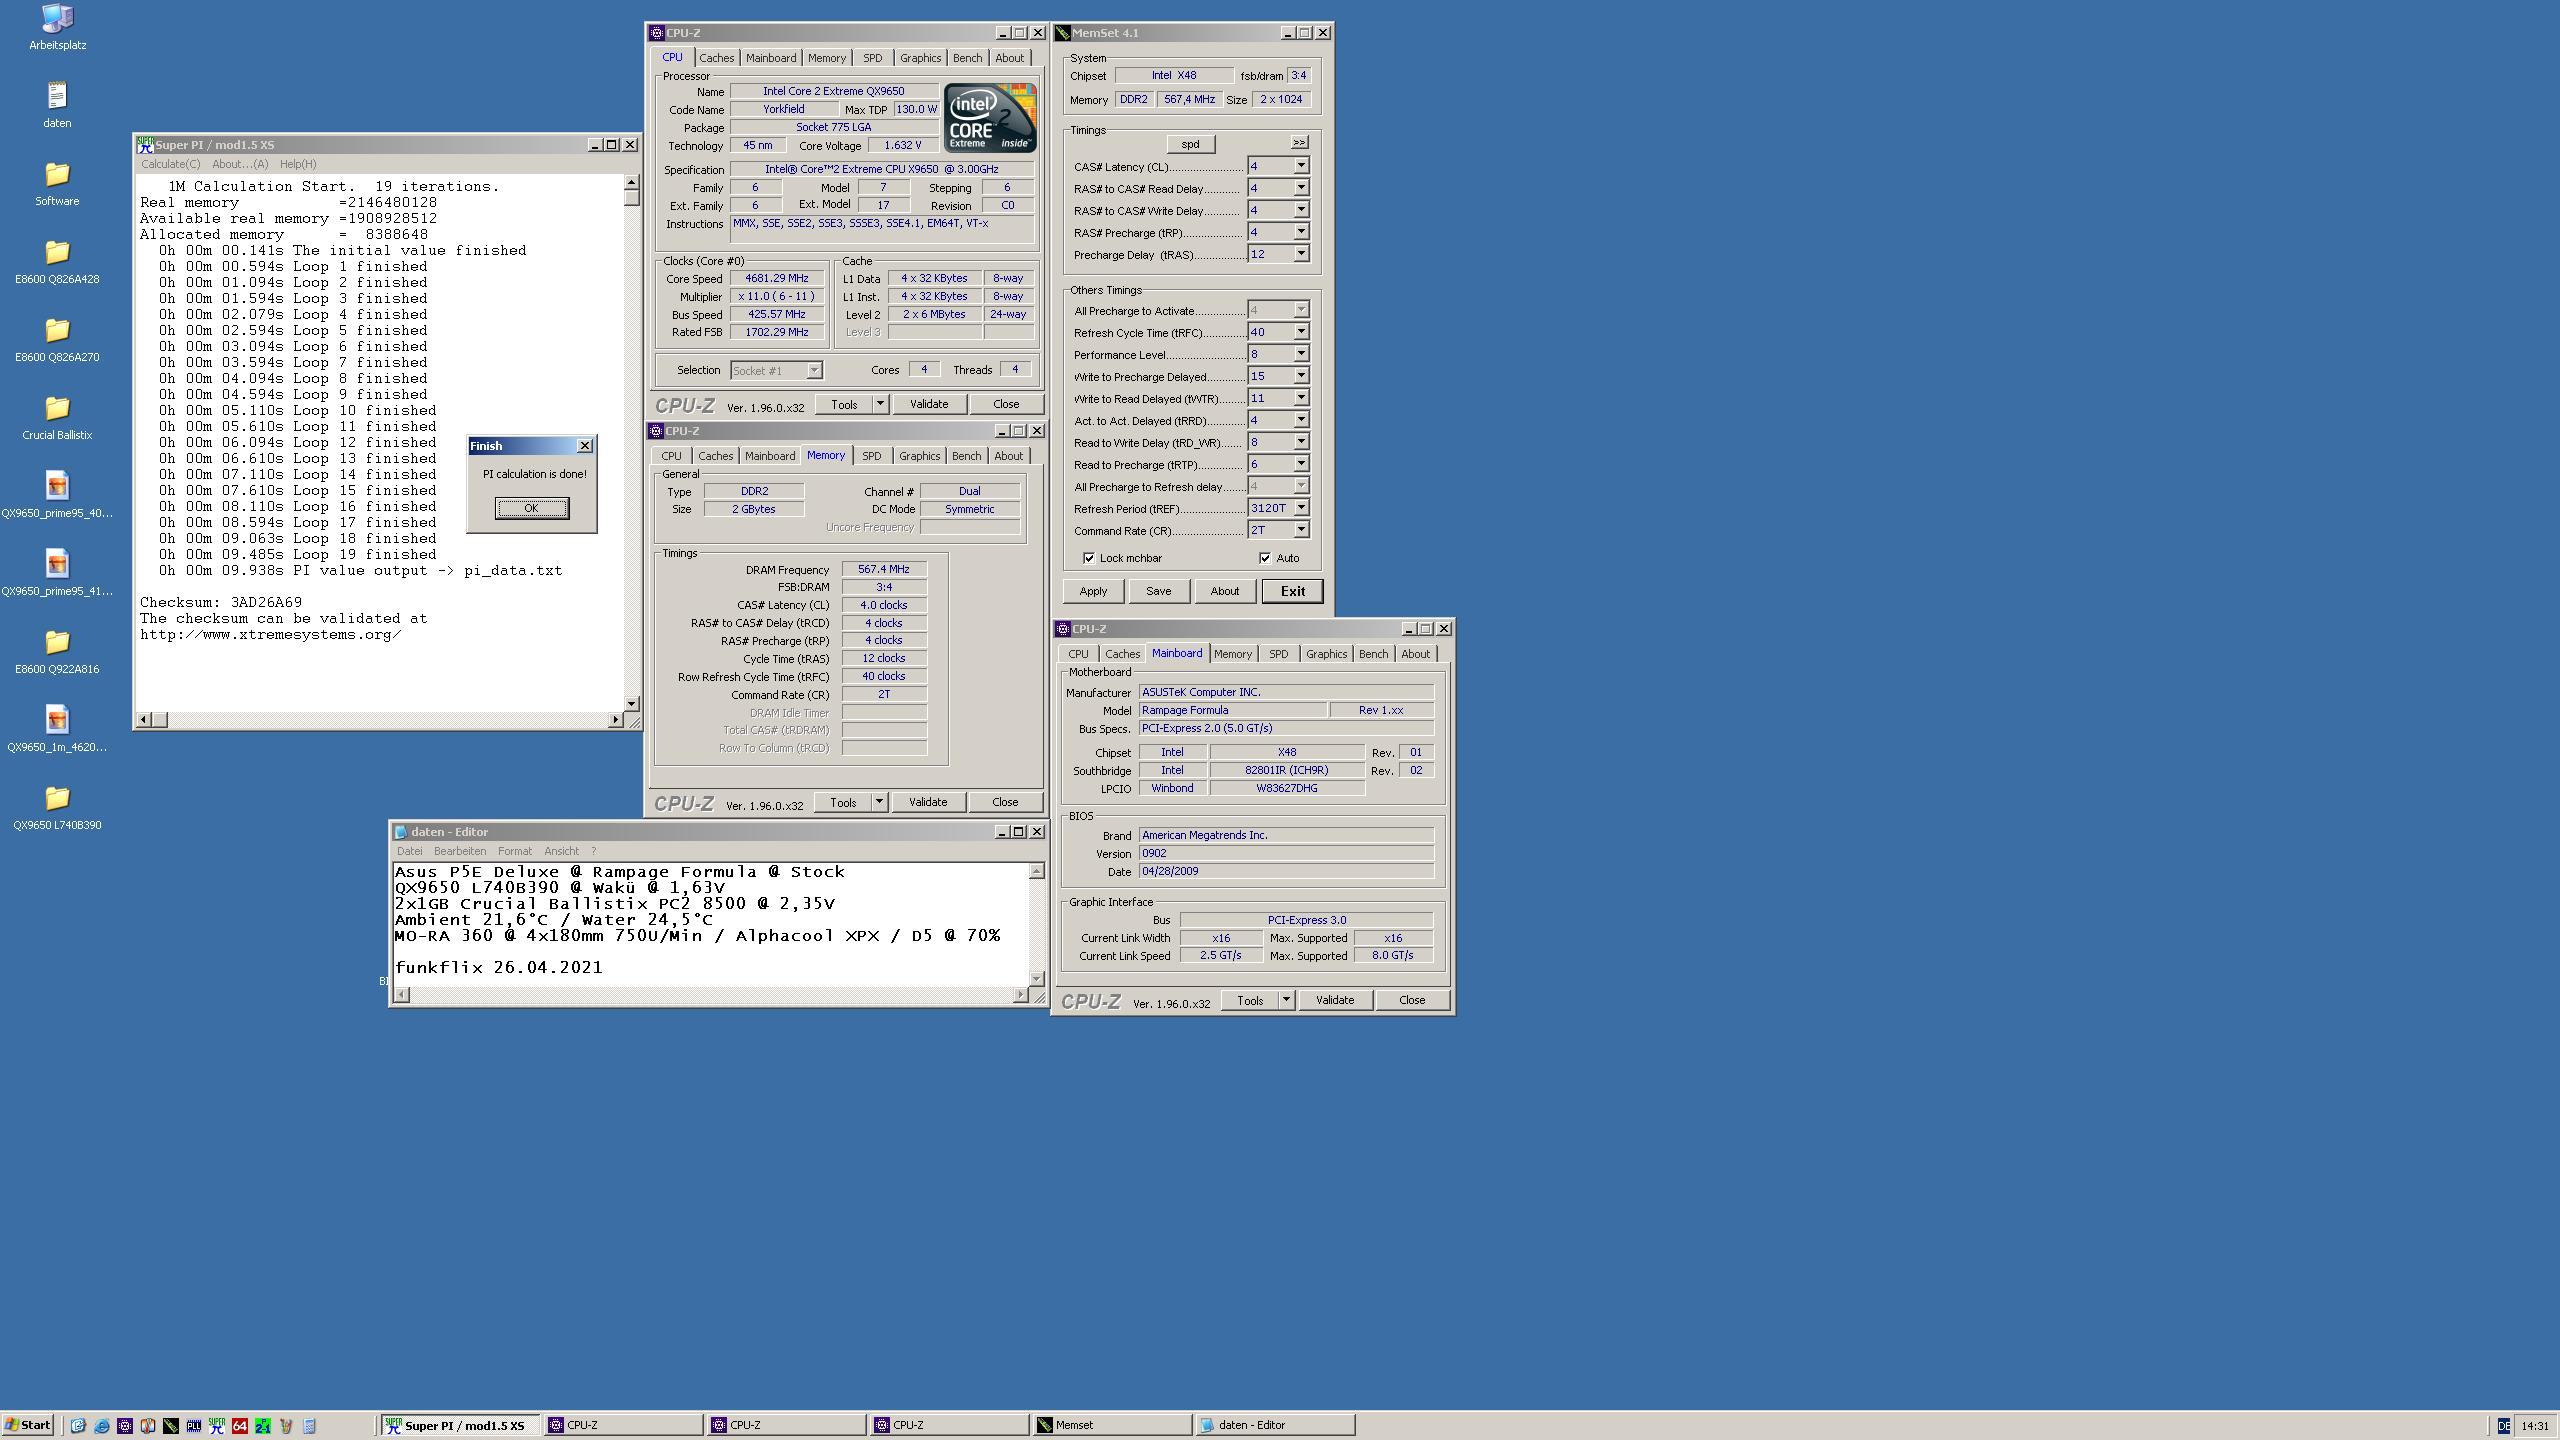Image resolution: width=2560 pixels, height=1440 pixels.
Task: Open the Datei menu in Editor
Action: [x=409, y=851]
